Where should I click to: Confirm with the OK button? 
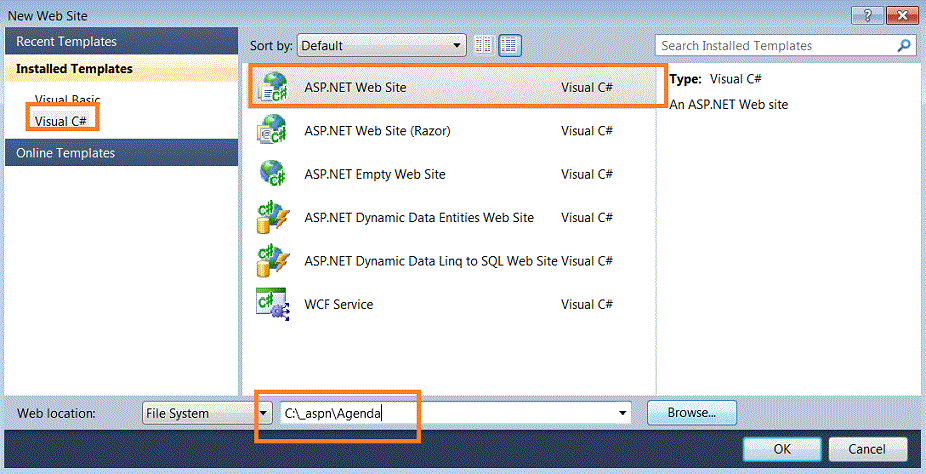coord(782,449)
